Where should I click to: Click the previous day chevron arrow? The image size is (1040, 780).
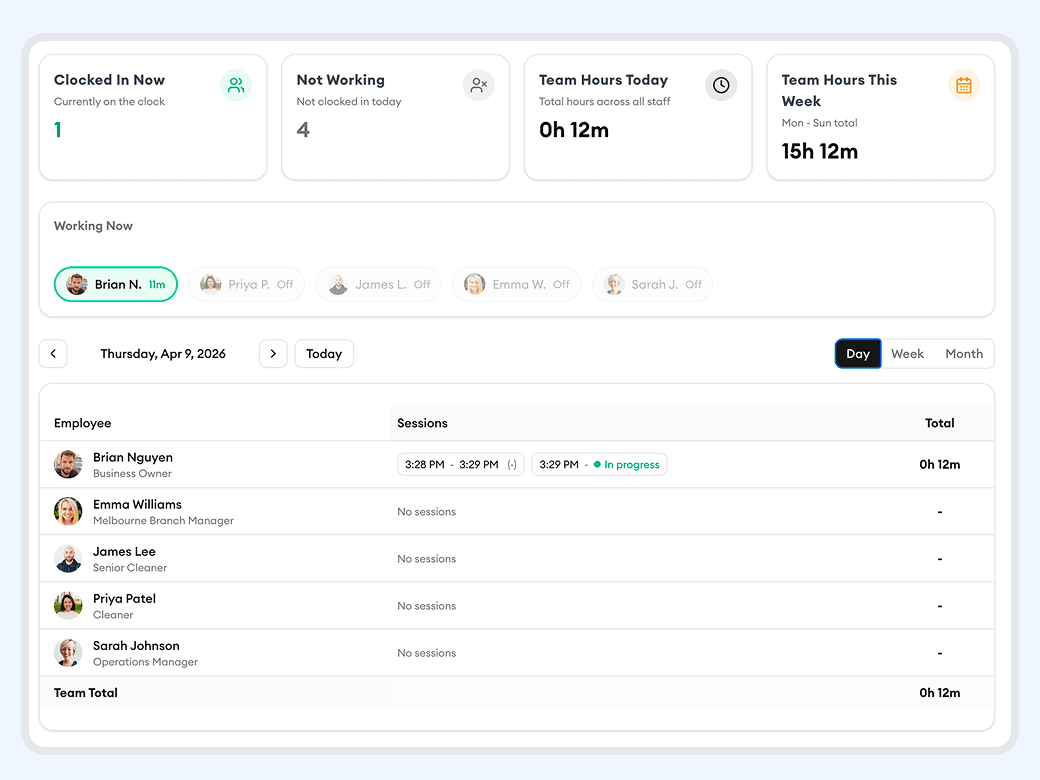tap(53, 353)
